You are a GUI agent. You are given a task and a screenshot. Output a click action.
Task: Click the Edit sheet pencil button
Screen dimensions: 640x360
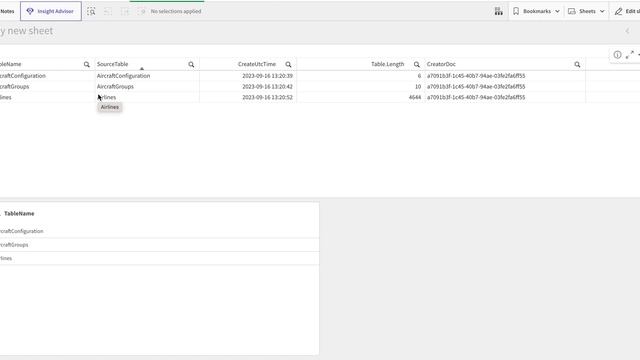click(x=627, y=11)
